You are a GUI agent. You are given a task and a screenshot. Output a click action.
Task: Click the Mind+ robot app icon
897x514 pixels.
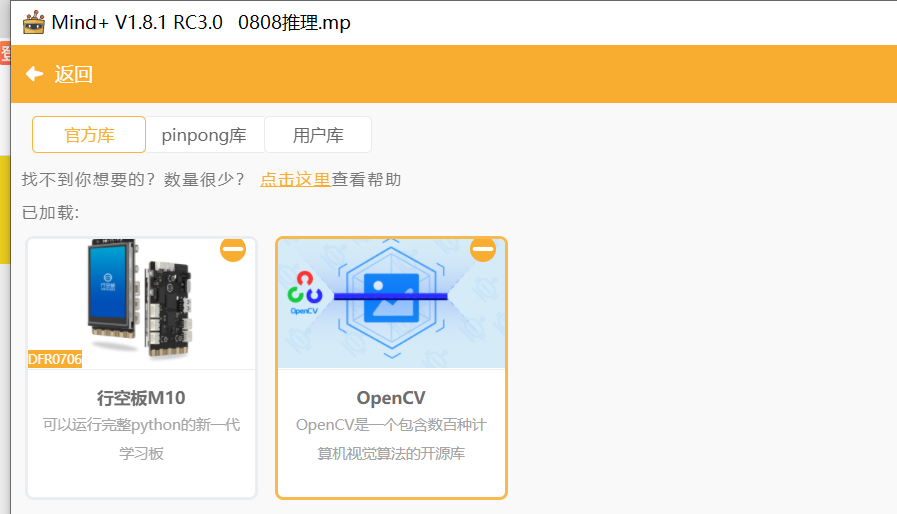(34, 22)
